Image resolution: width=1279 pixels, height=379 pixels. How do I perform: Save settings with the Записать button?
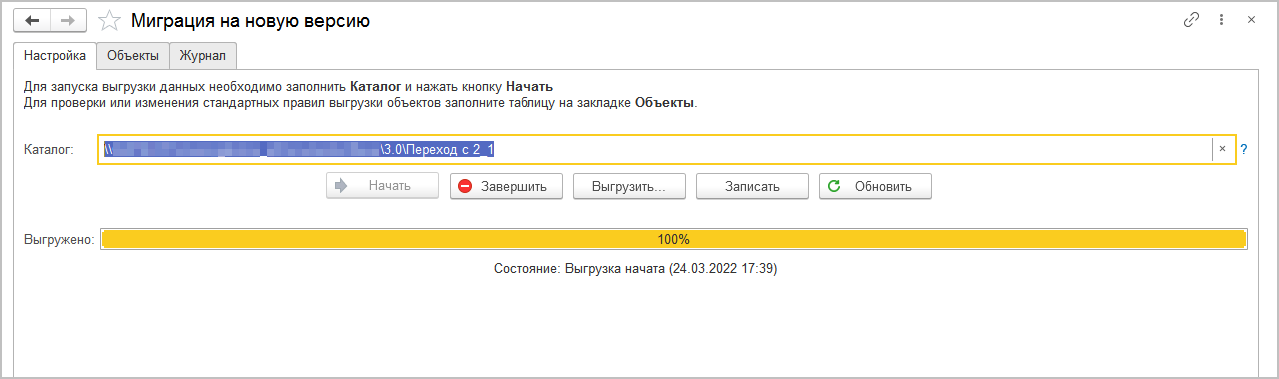pyautogui.click(x=752, y=186)
